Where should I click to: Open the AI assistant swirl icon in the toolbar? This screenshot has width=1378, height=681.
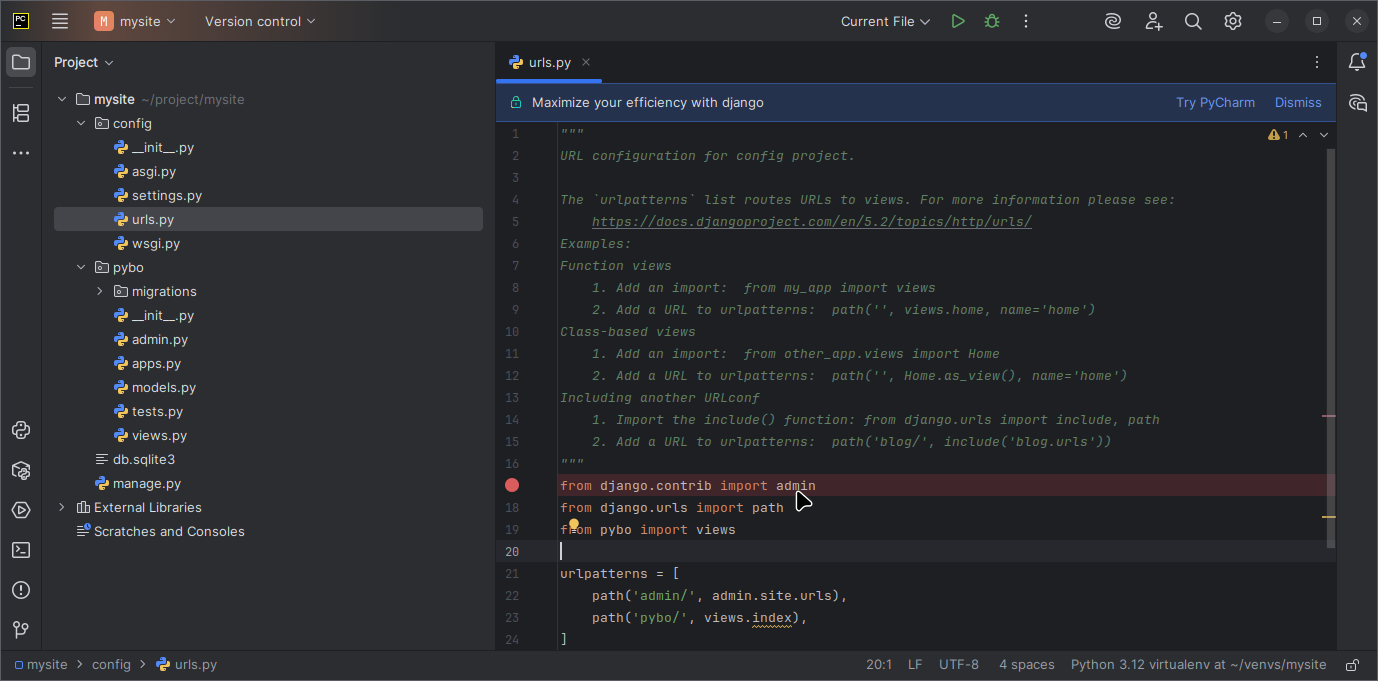1113,21
